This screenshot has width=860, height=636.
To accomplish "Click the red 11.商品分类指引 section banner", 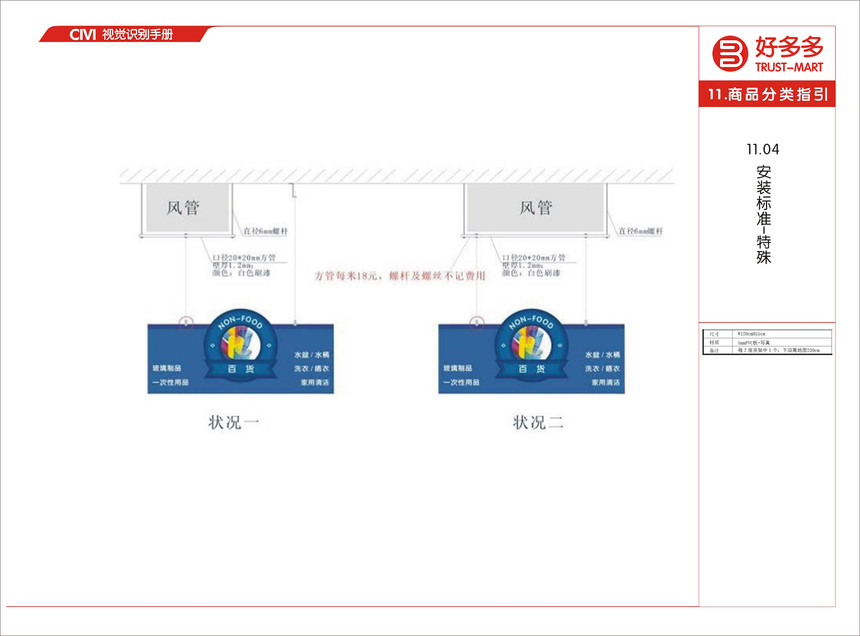I will [x=767, y=94].
